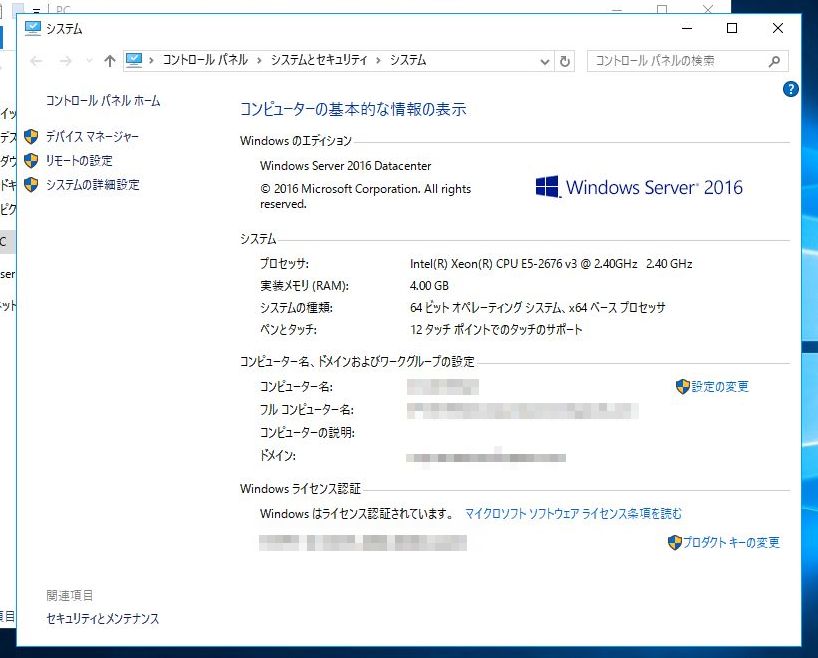Click the System window title icon
818x658 pixels.
click(x=33, y=28)
